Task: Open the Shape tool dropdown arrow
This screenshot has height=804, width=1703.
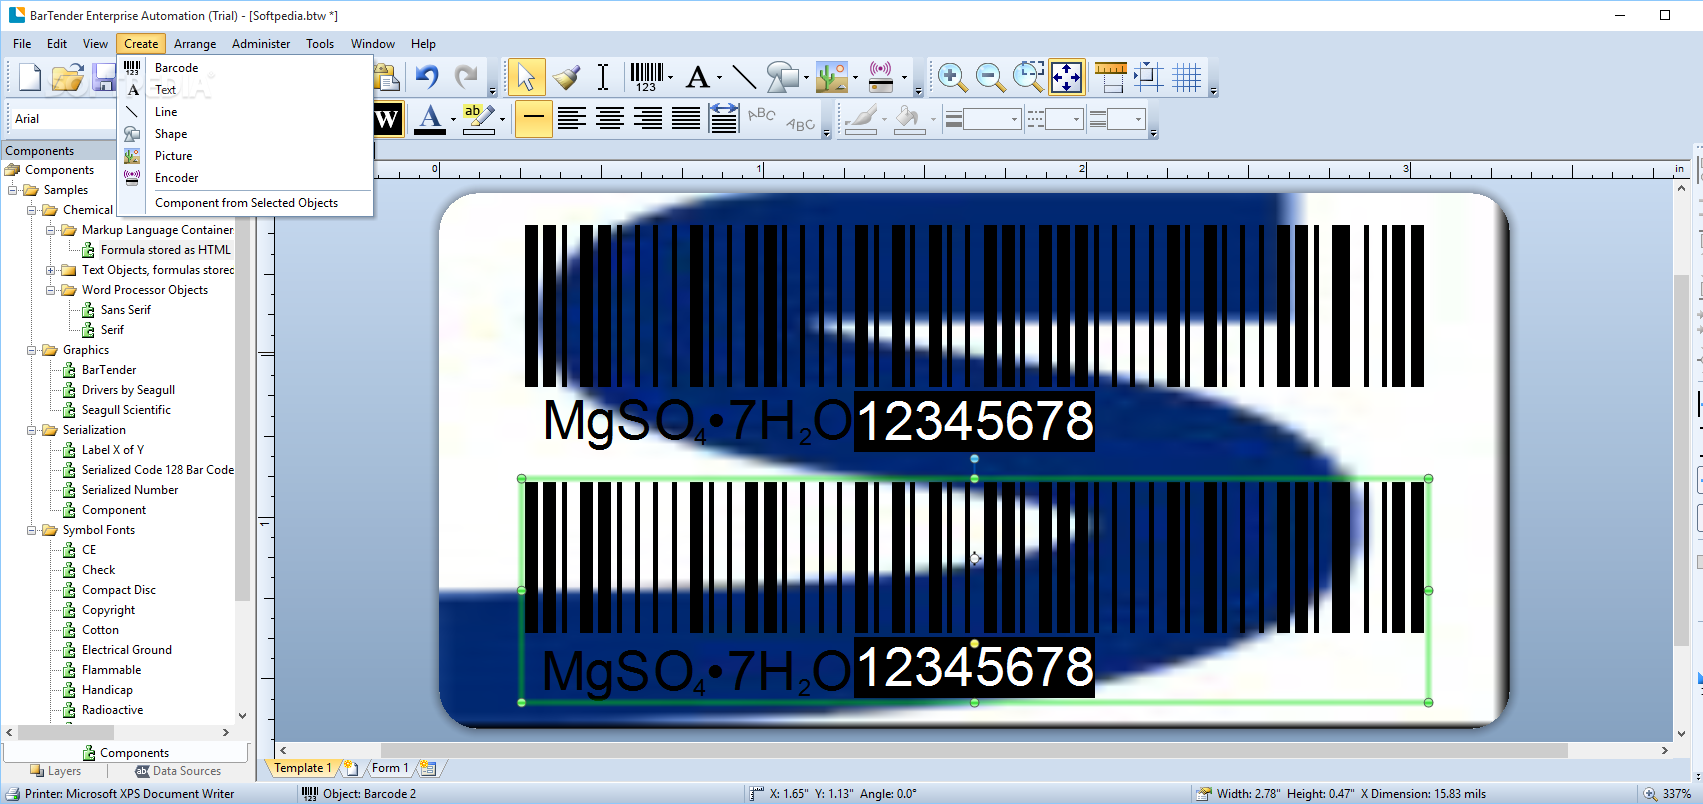Action: [x=806, y=77]
